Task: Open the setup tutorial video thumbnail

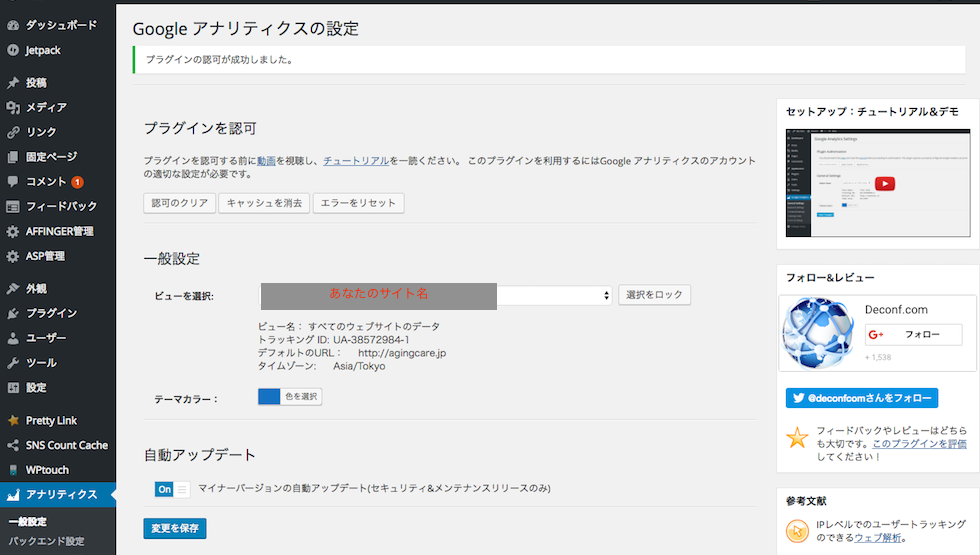Action: coord(878,183)
